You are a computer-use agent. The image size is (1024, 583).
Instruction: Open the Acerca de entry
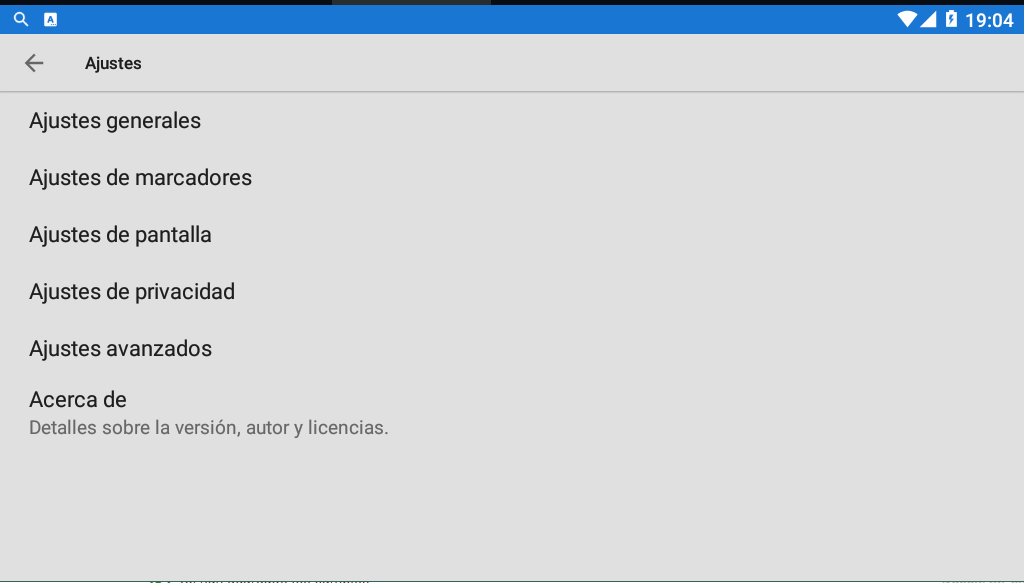pyautogui.click(x=78, y=400)
